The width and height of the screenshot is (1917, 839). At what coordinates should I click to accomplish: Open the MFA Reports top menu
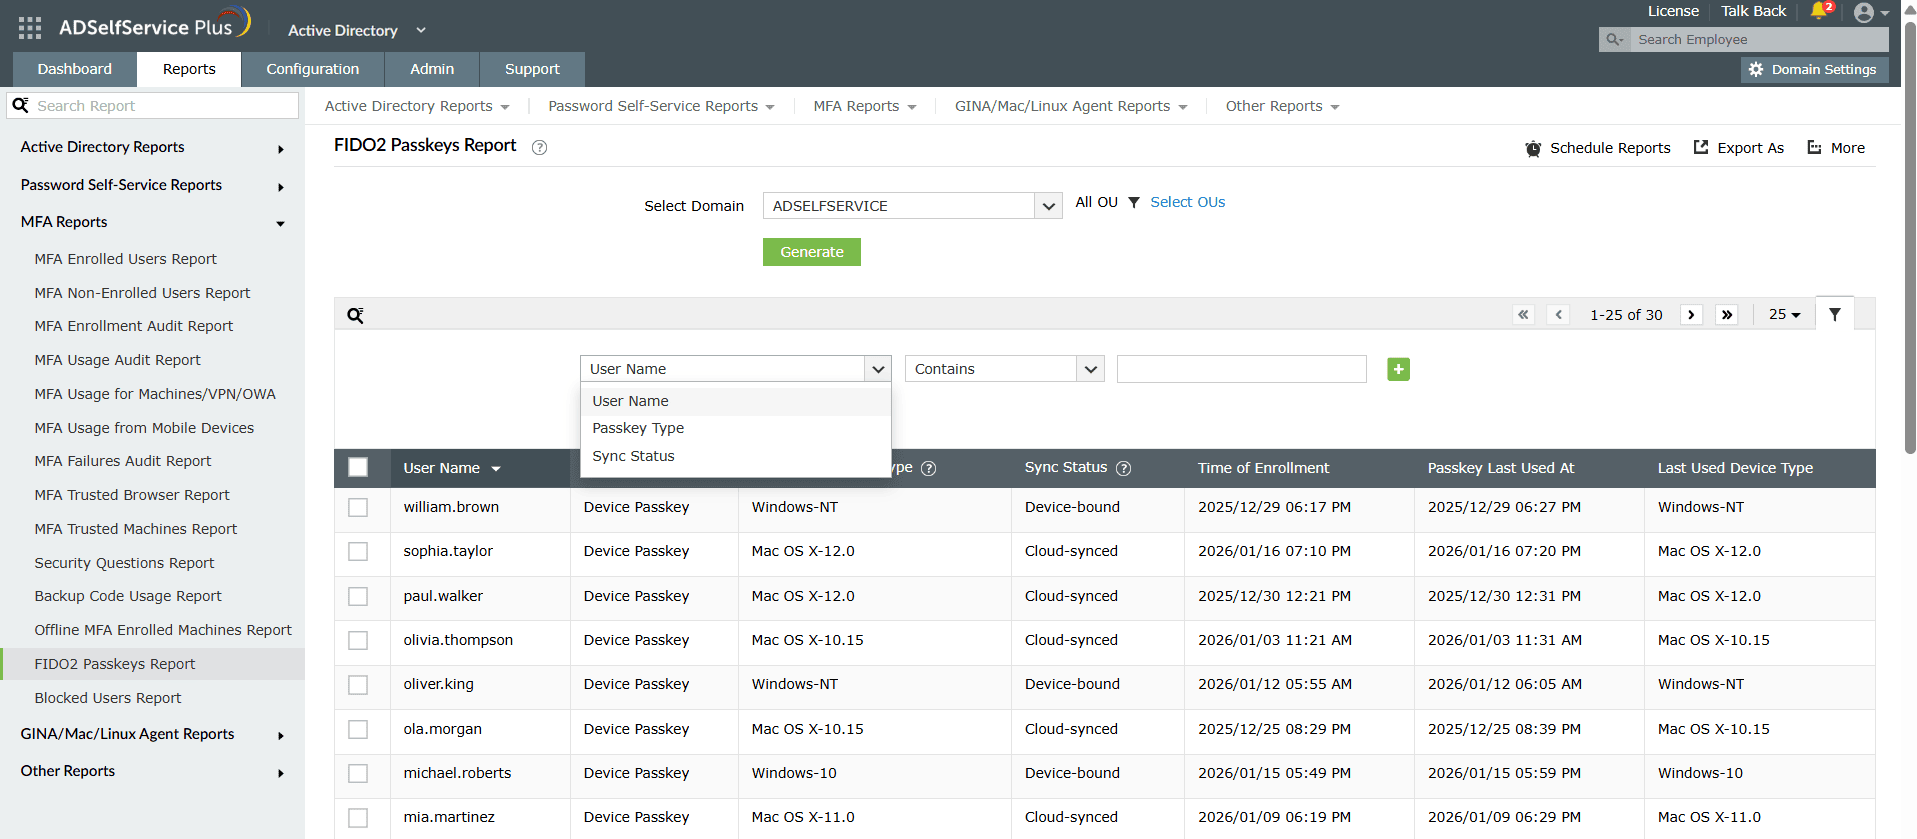(865, 106)
